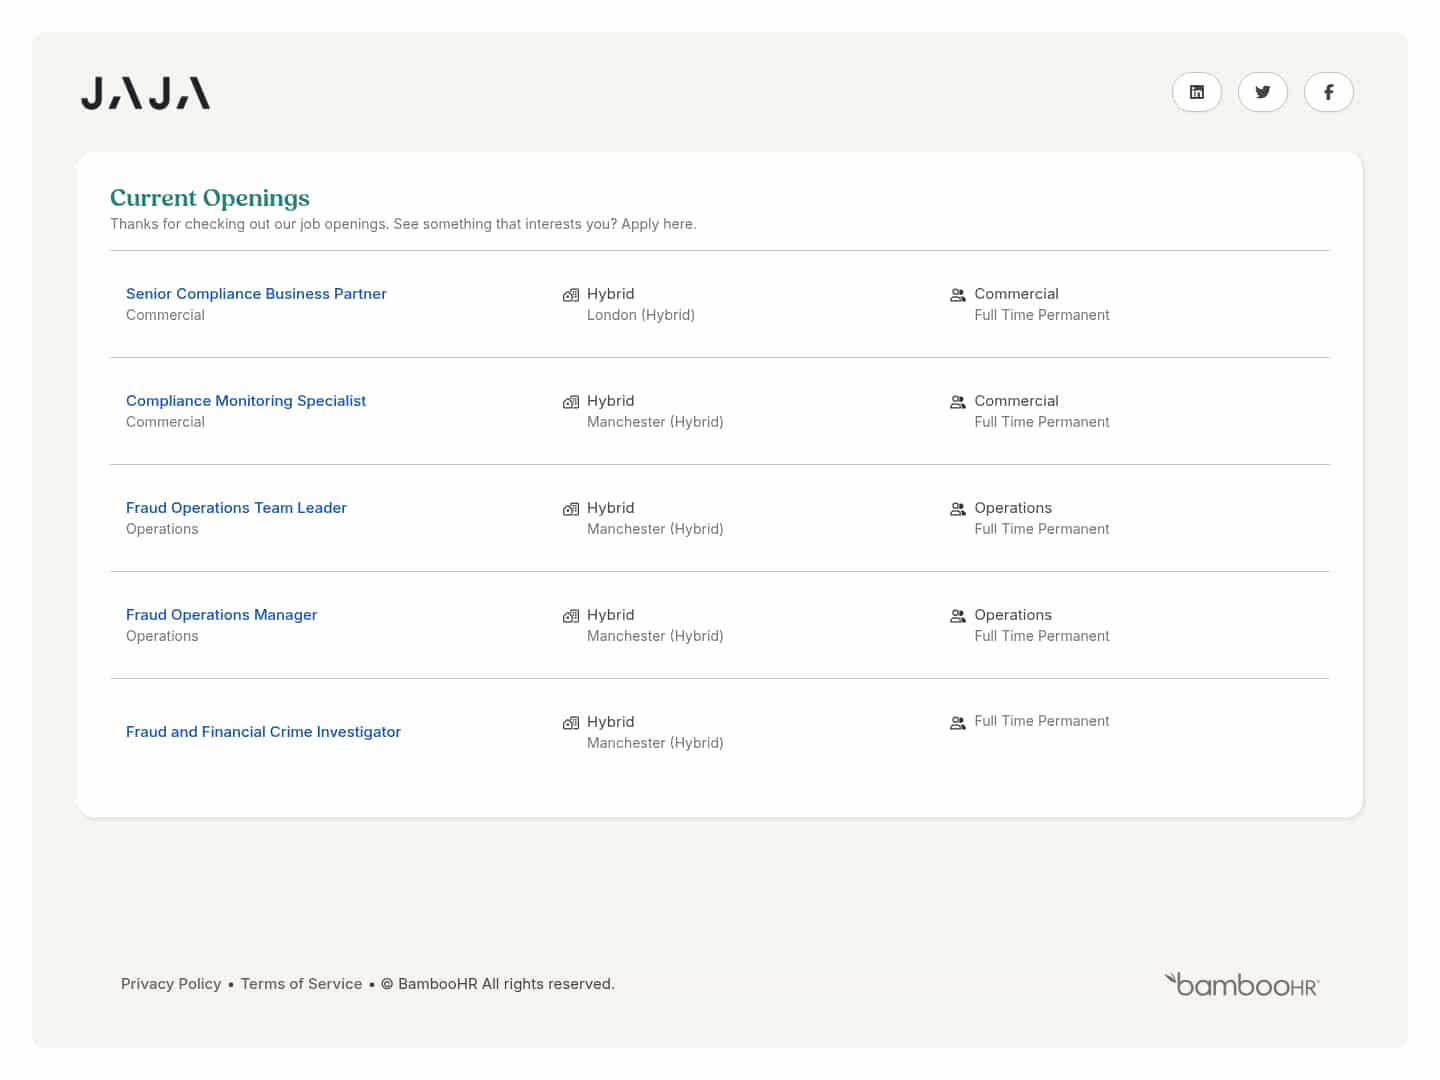Click the hybrid icon for Fraud and Financial Crime Investigator
The image size is (1440, 1080).
pyautogui.click(x=571, y=722)
